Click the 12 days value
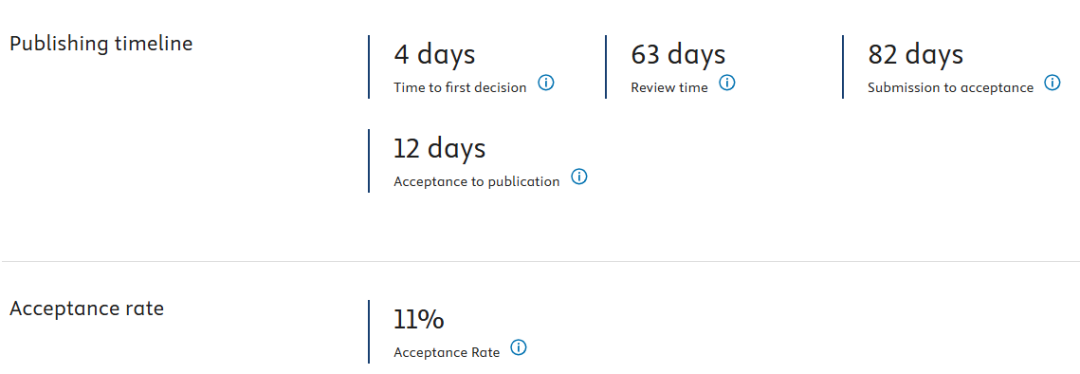 (439, 148)
